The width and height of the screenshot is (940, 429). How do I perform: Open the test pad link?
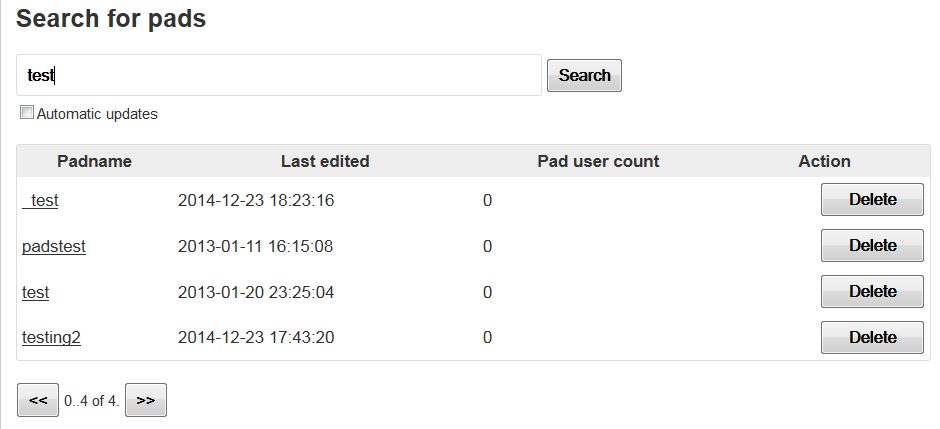[x=35, y=292]
